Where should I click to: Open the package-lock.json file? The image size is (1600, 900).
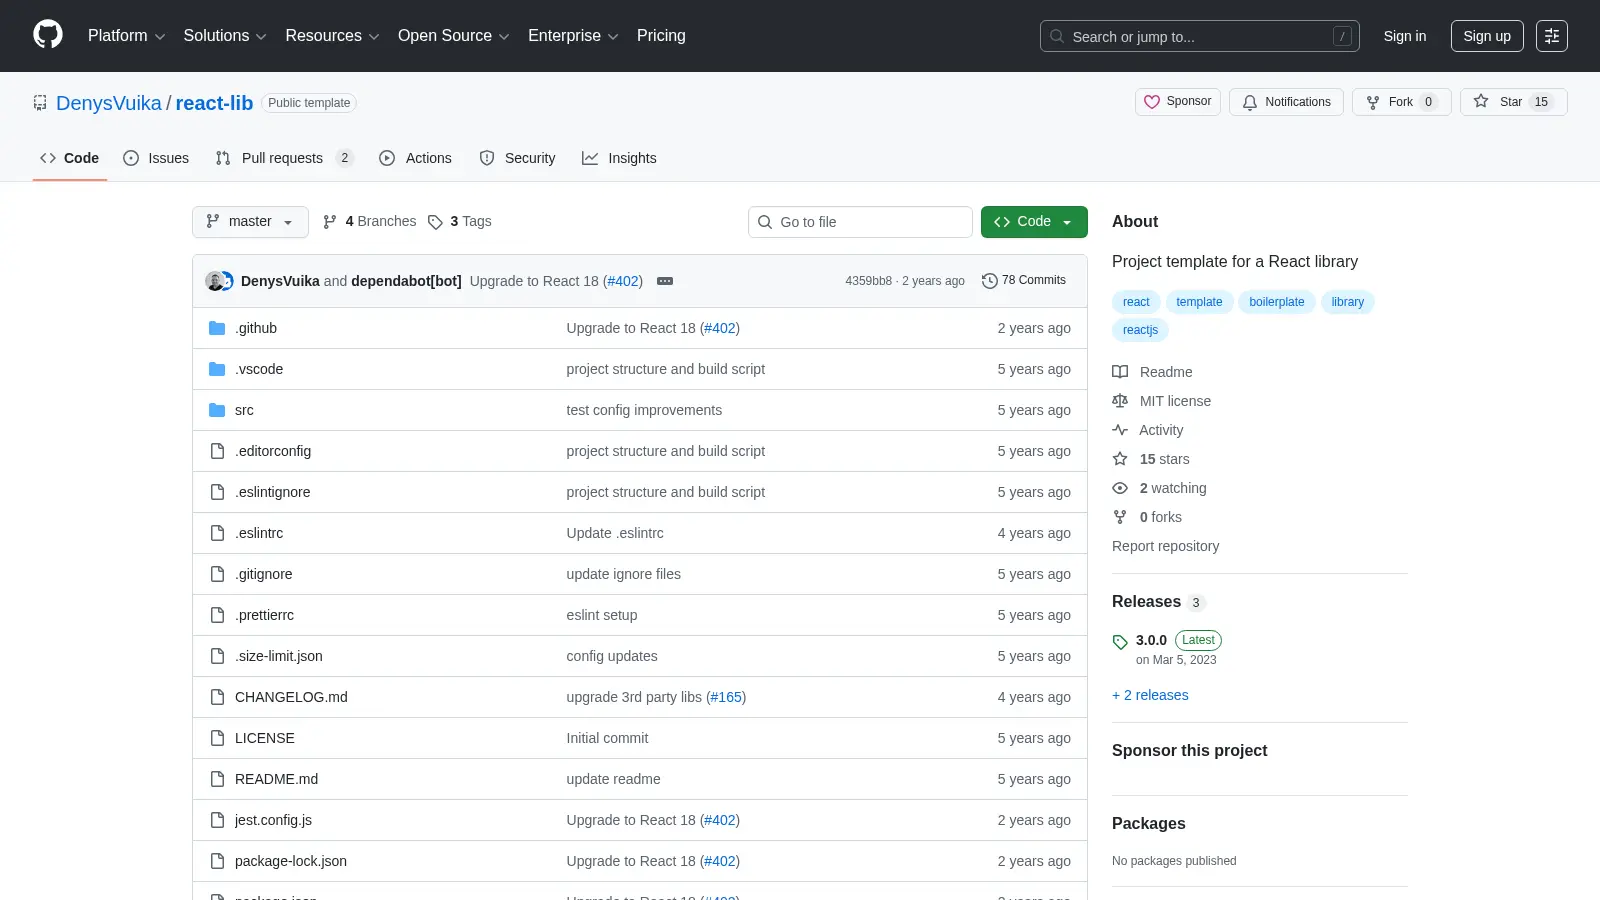[291, 861]
